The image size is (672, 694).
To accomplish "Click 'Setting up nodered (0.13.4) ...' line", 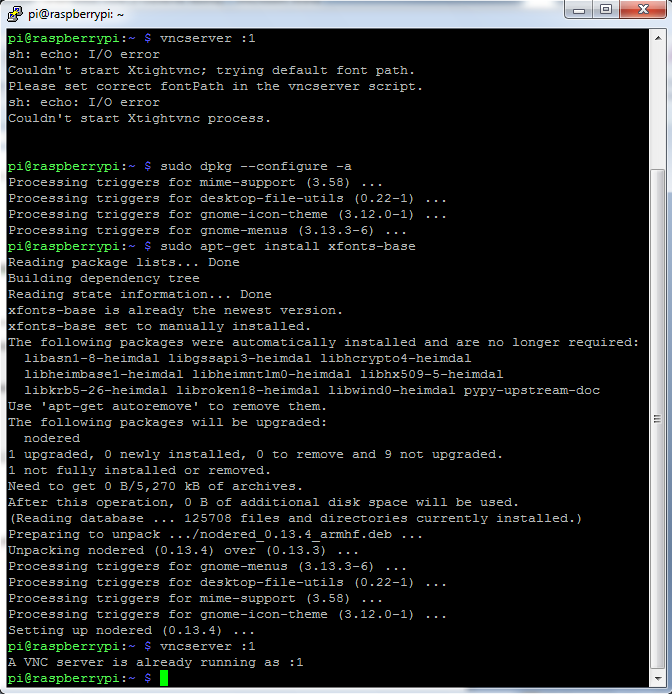I will (131, 630).
